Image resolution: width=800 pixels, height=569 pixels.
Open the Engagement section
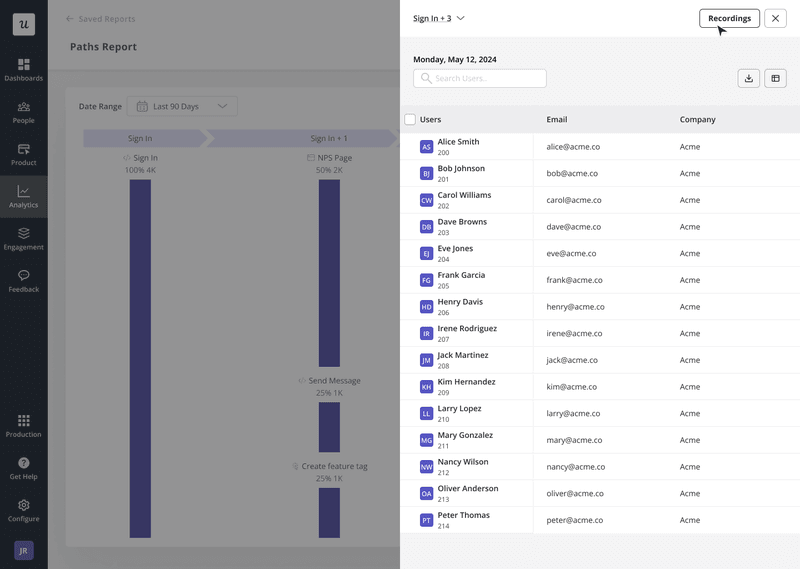coord(23,238)
